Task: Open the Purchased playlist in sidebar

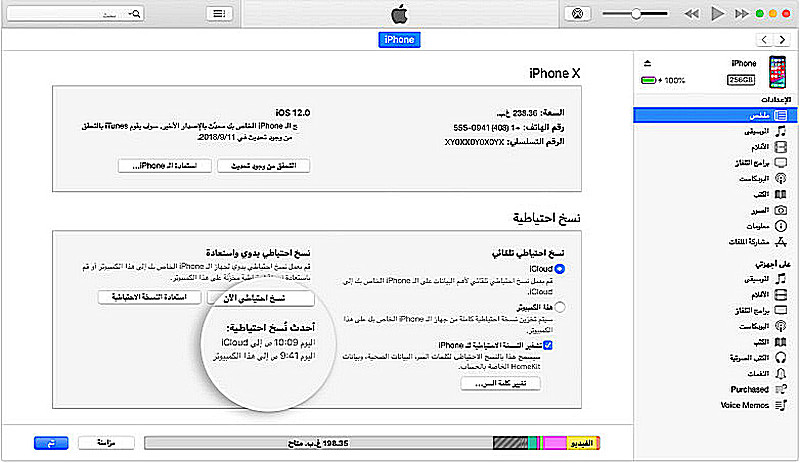Action: pyautogui.click(x=759, y=389)
